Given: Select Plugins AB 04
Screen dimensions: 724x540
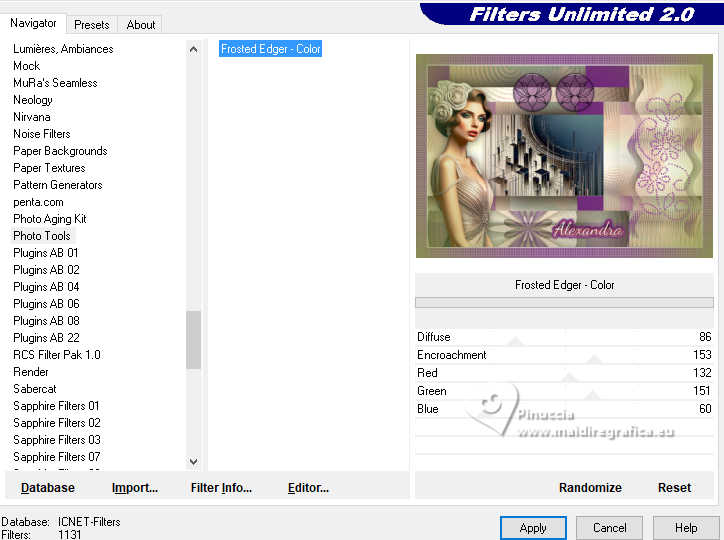Looking at the screenshot, I should point(46,287).
